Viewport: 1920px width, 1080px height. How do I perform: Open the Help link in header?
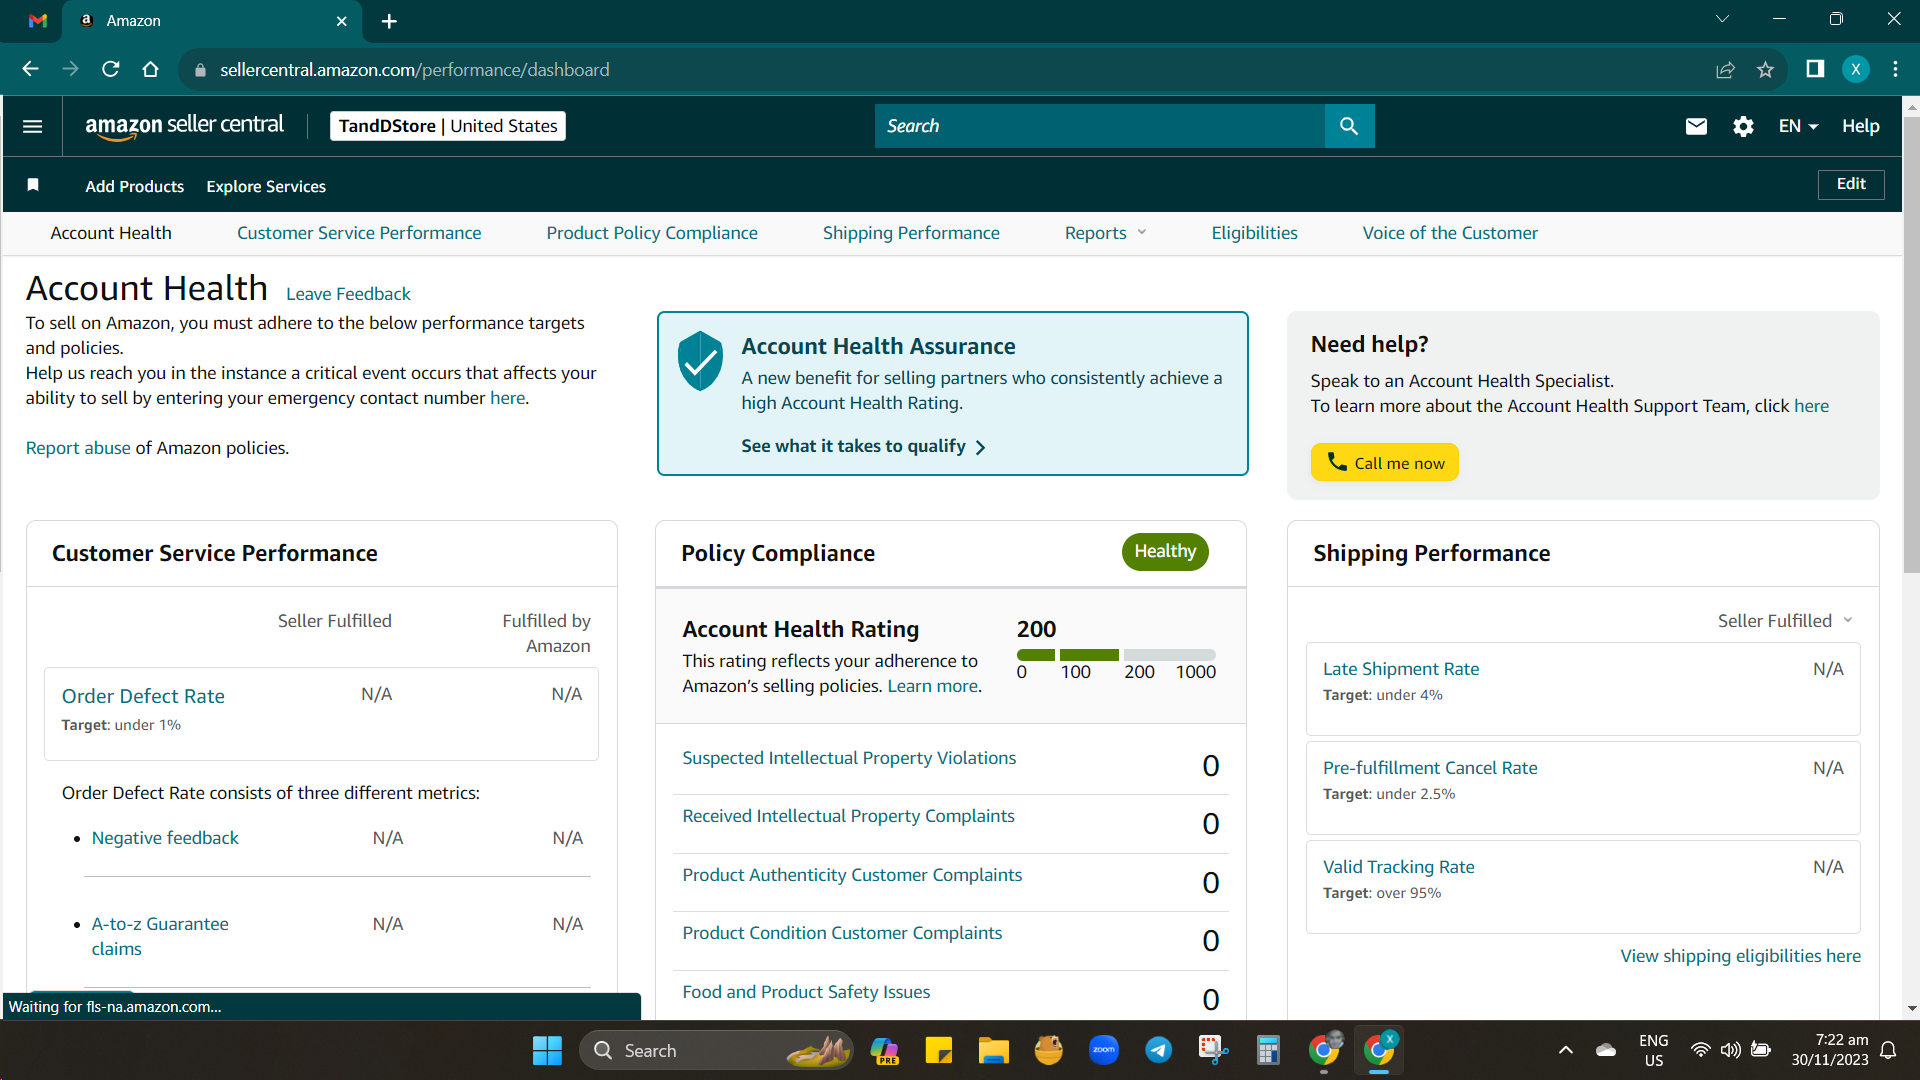tap(1861, 126)
